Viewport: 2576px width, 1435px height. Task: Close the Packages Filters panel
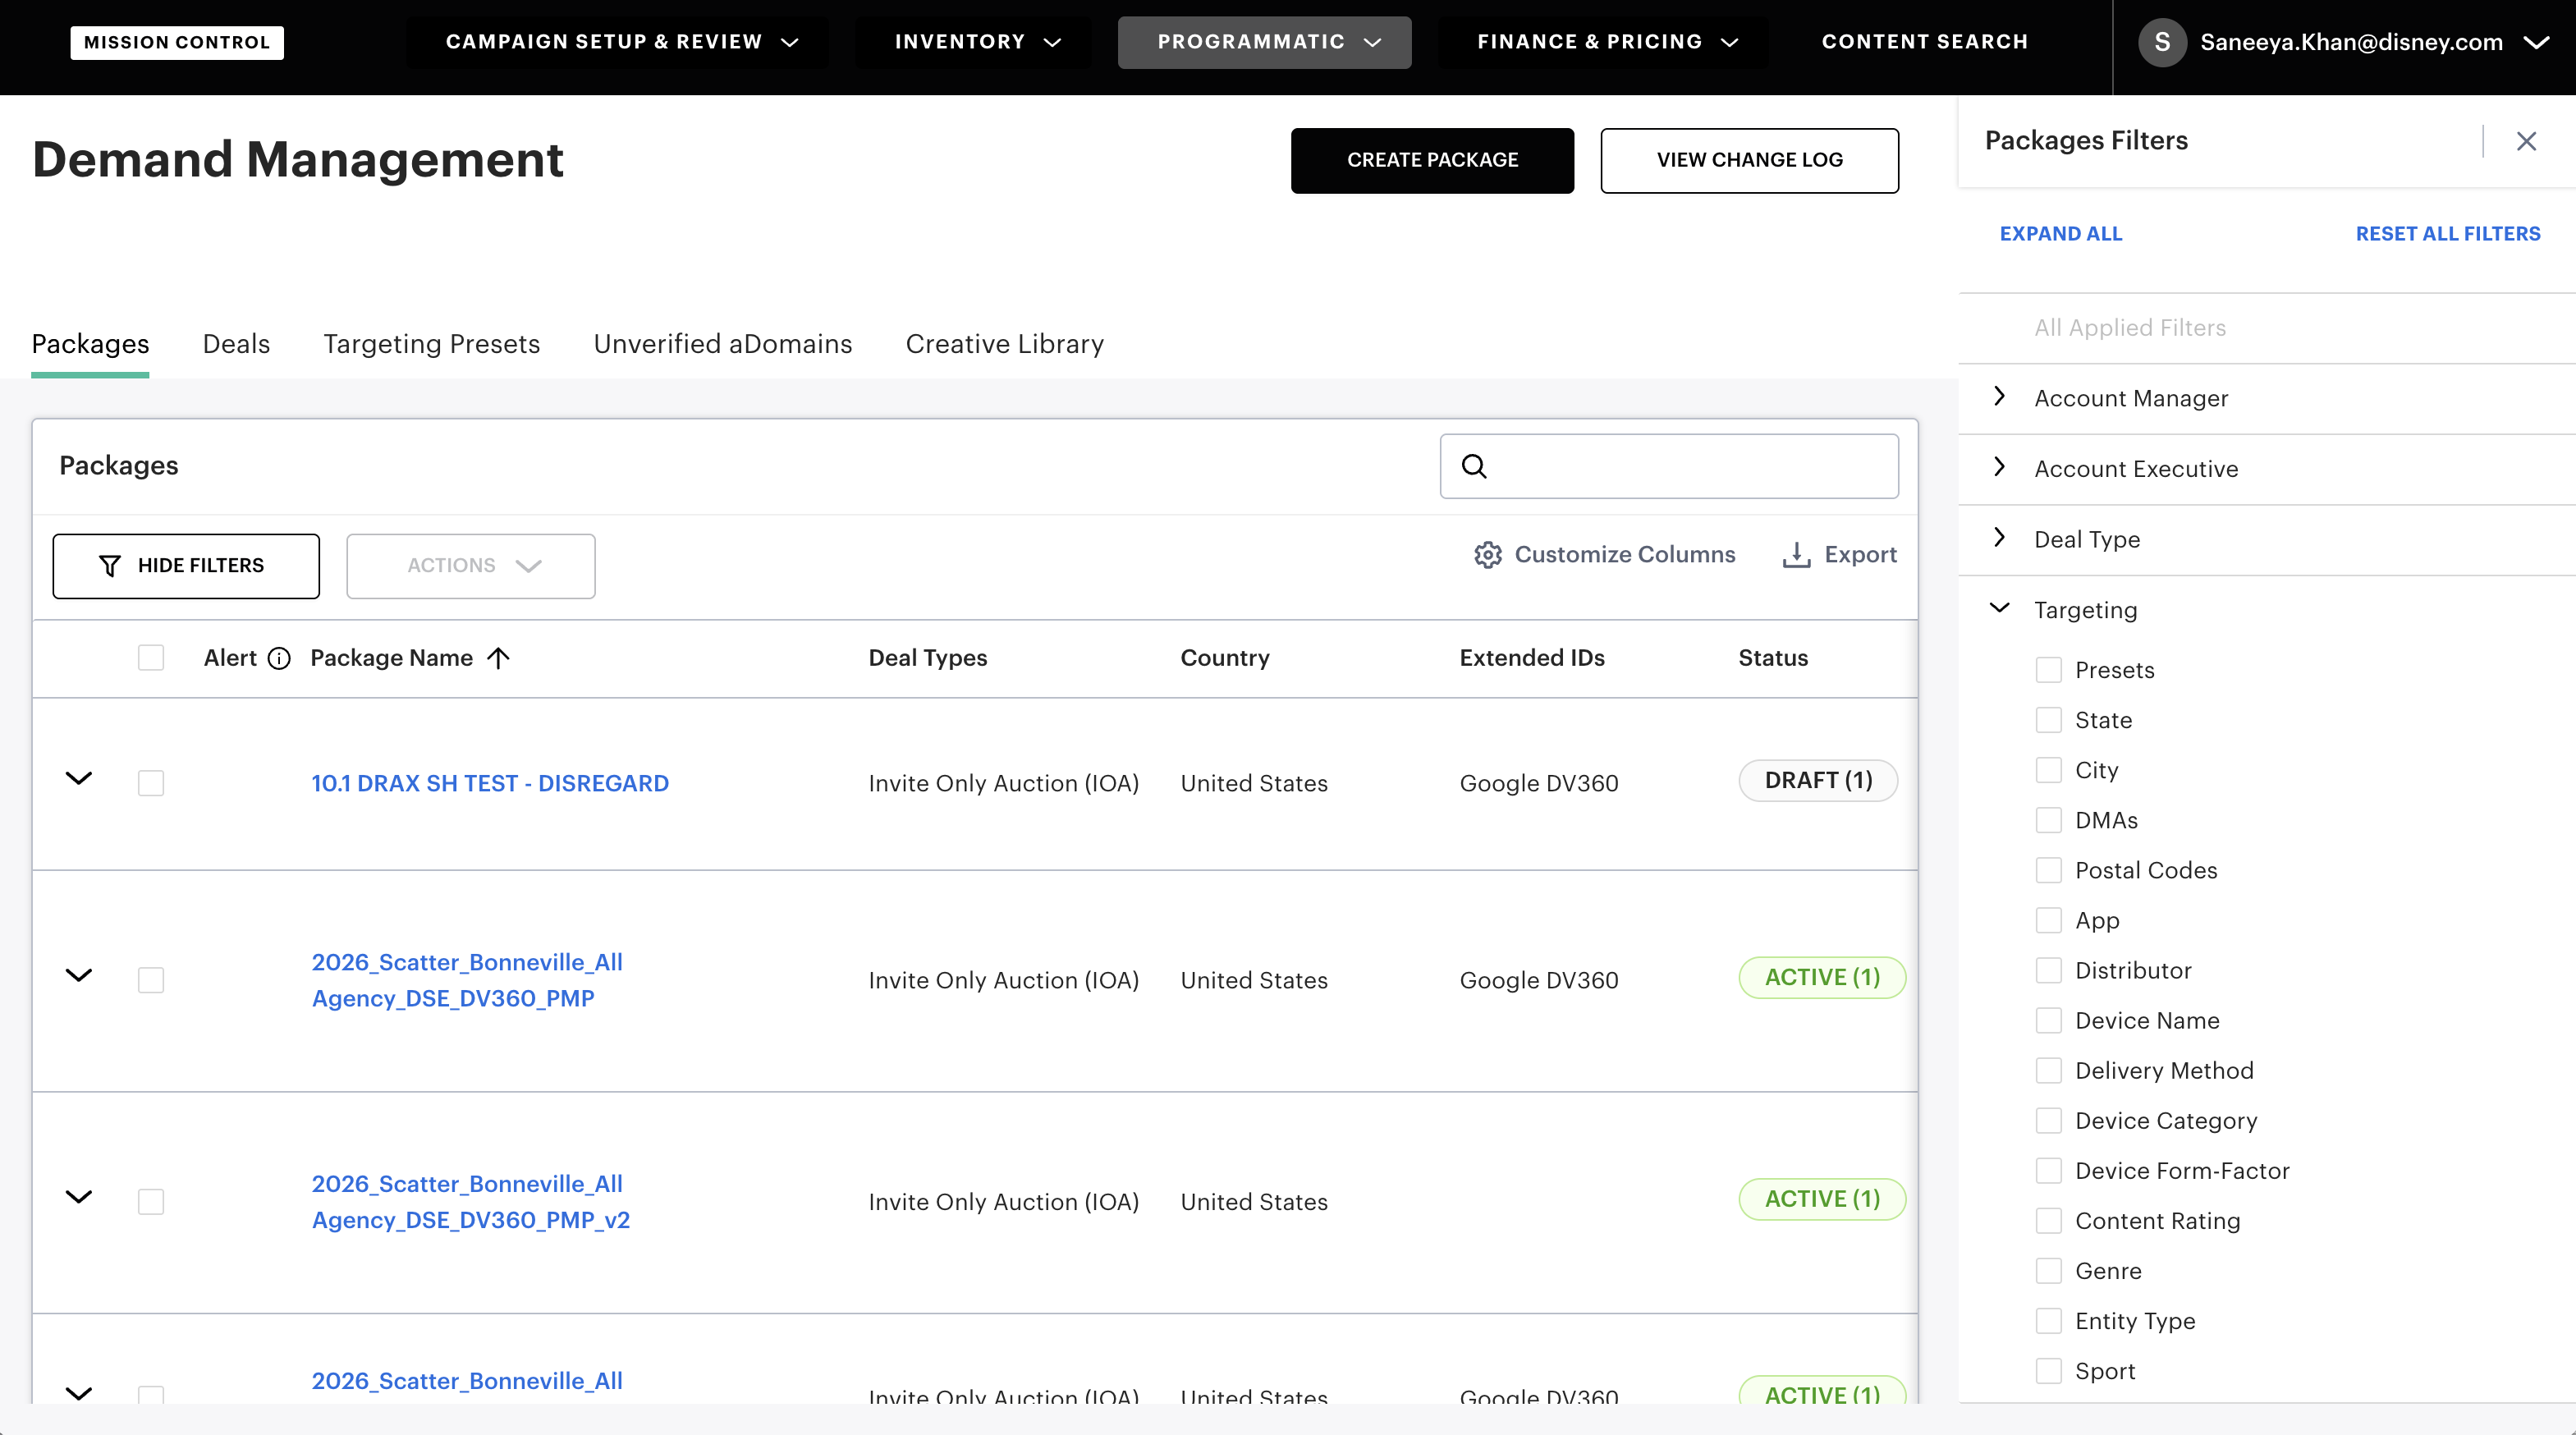2527,141
